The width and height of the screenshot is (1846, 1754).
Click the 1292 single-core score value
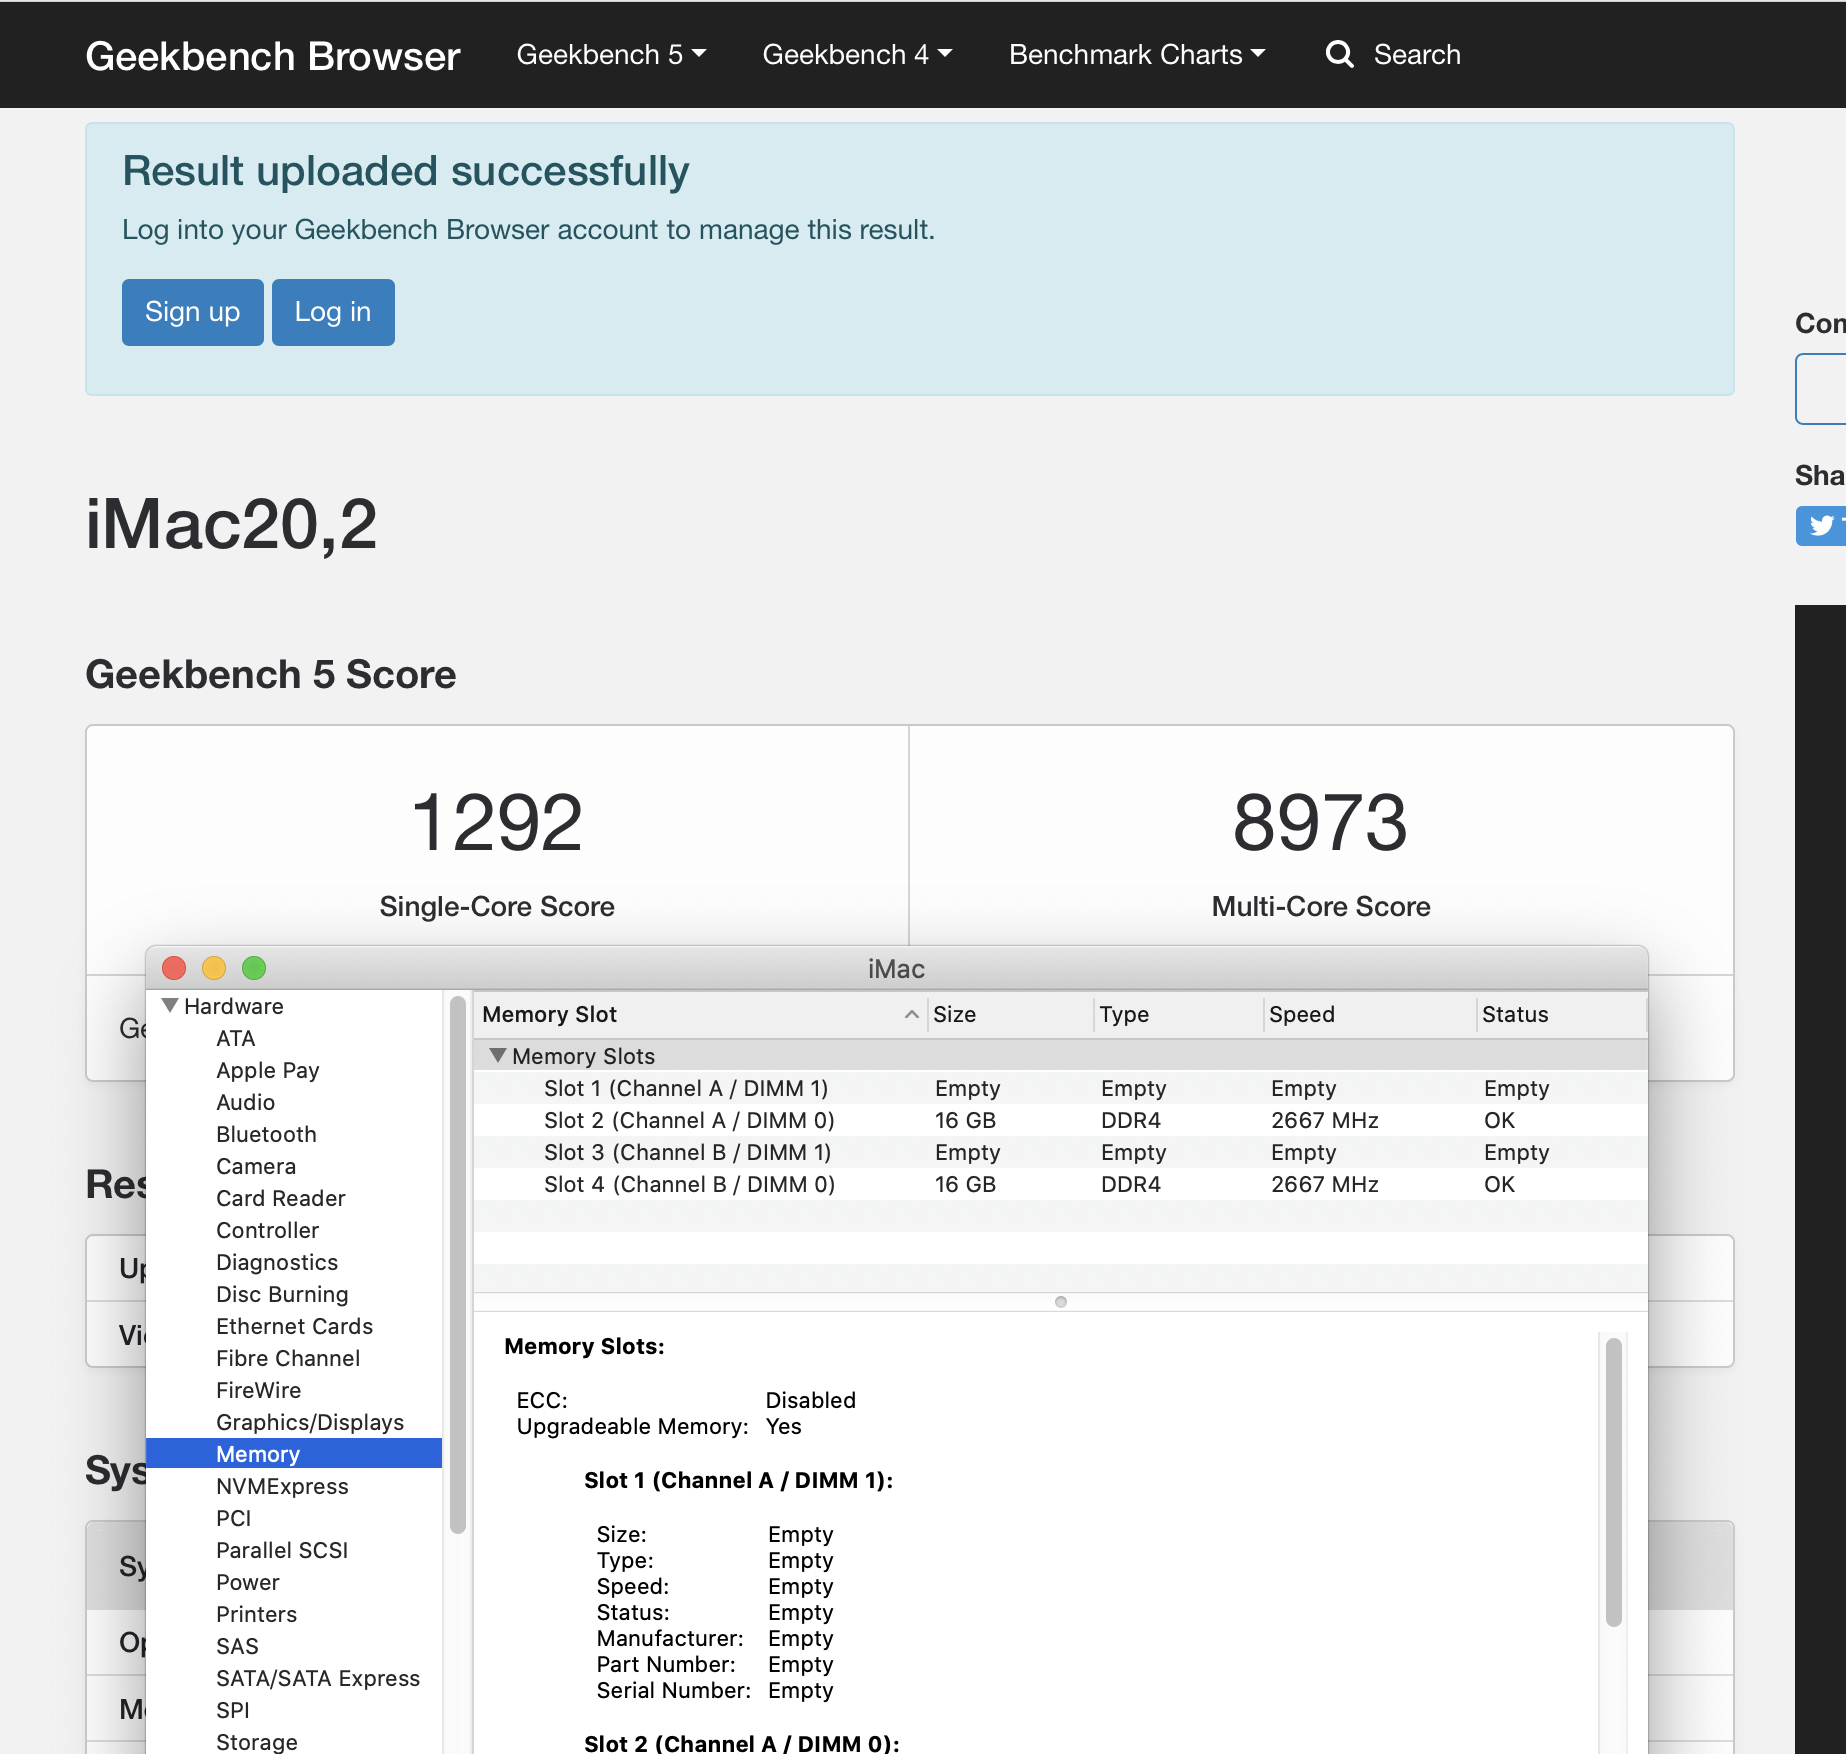point(497,823)
